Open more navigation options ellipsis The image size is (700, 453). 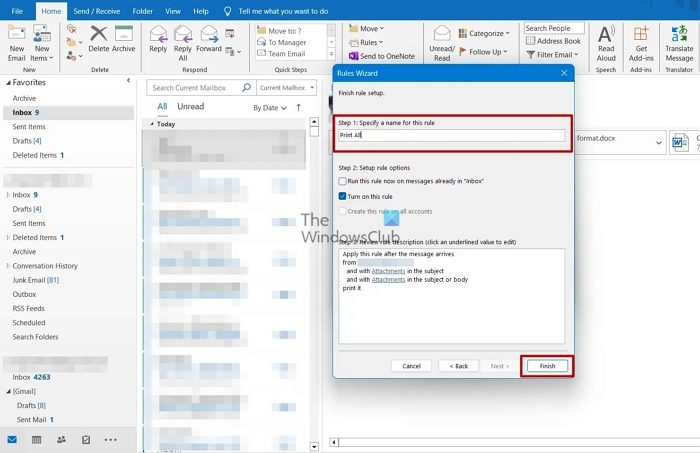pyautogui.click(x=110, y=440)
